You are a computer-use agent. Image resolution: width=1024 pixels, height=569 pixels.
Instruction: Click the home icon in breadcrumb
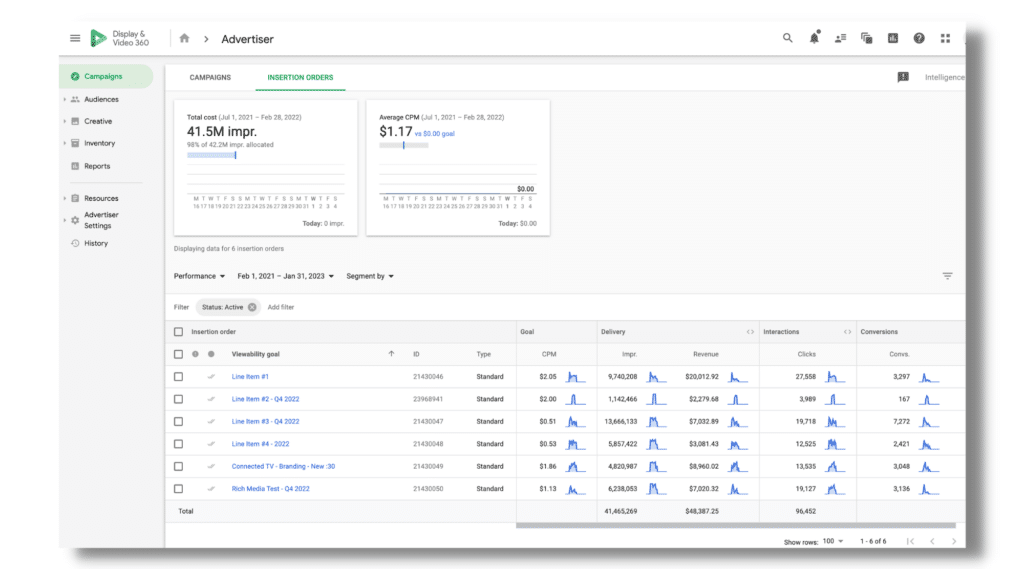point(184,38)
